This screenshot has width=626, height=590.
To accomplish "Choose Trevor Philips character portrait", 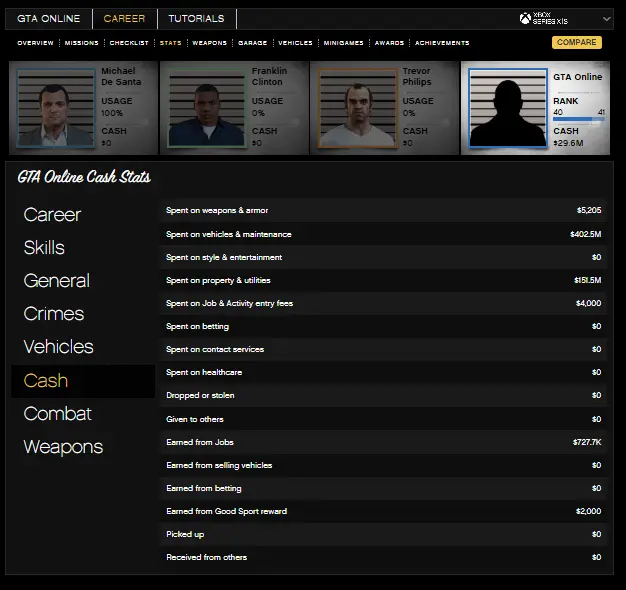I will [357, 108].
